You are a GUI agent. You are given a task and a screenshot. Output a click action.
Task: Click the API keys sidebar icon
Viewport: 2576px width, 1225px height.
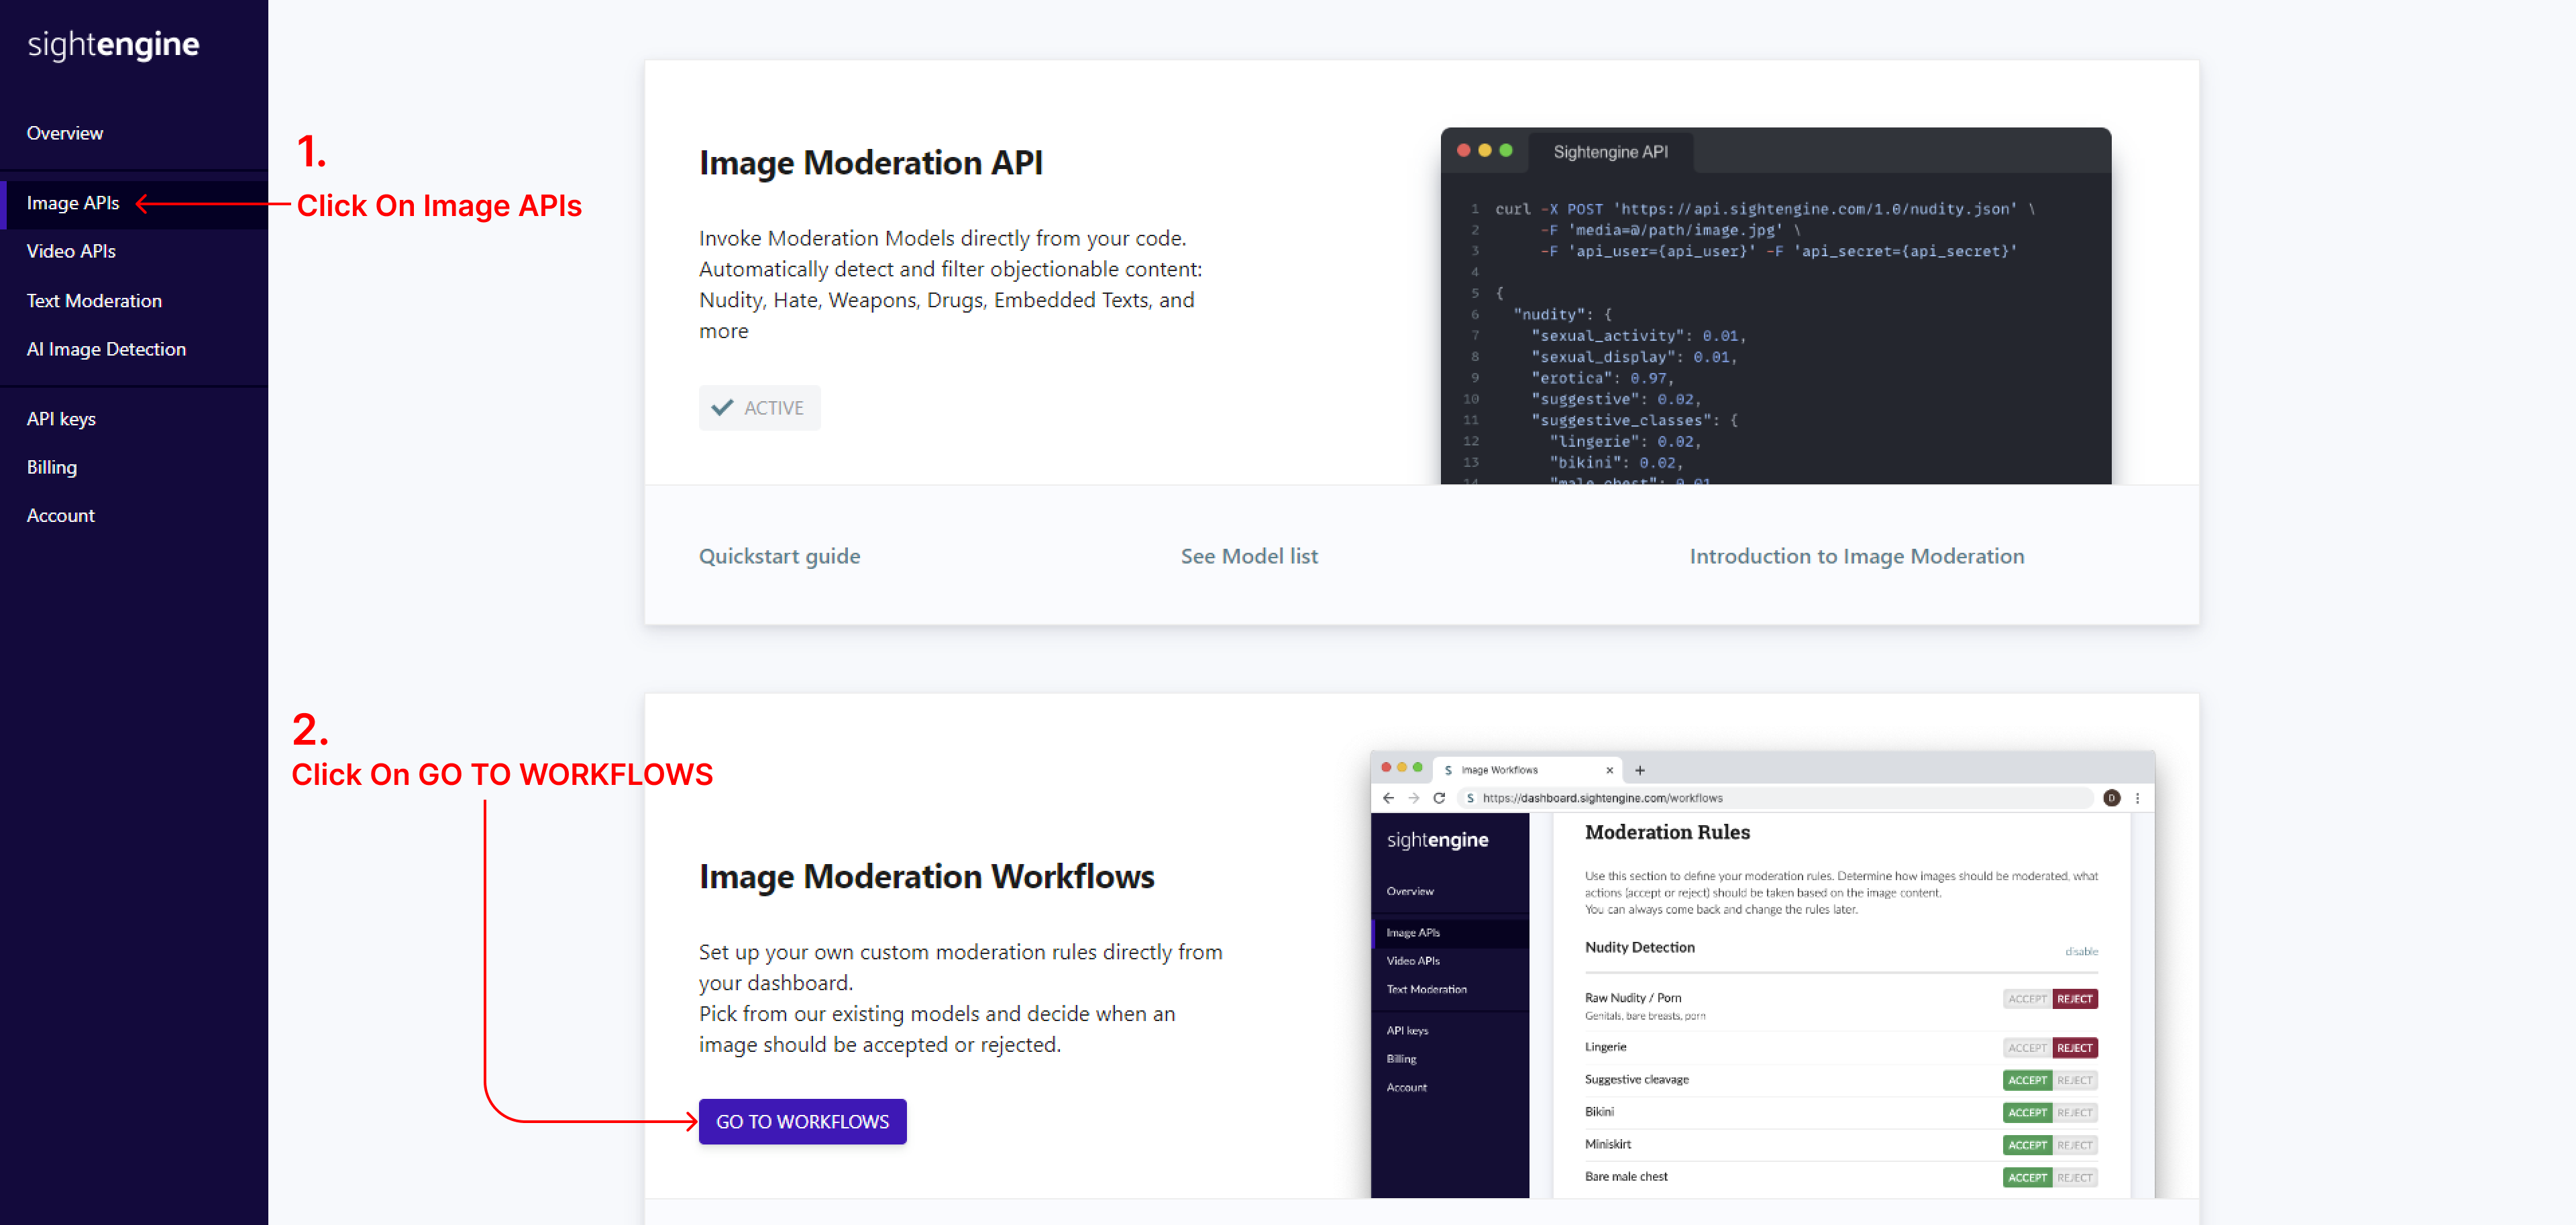[61, 419]
